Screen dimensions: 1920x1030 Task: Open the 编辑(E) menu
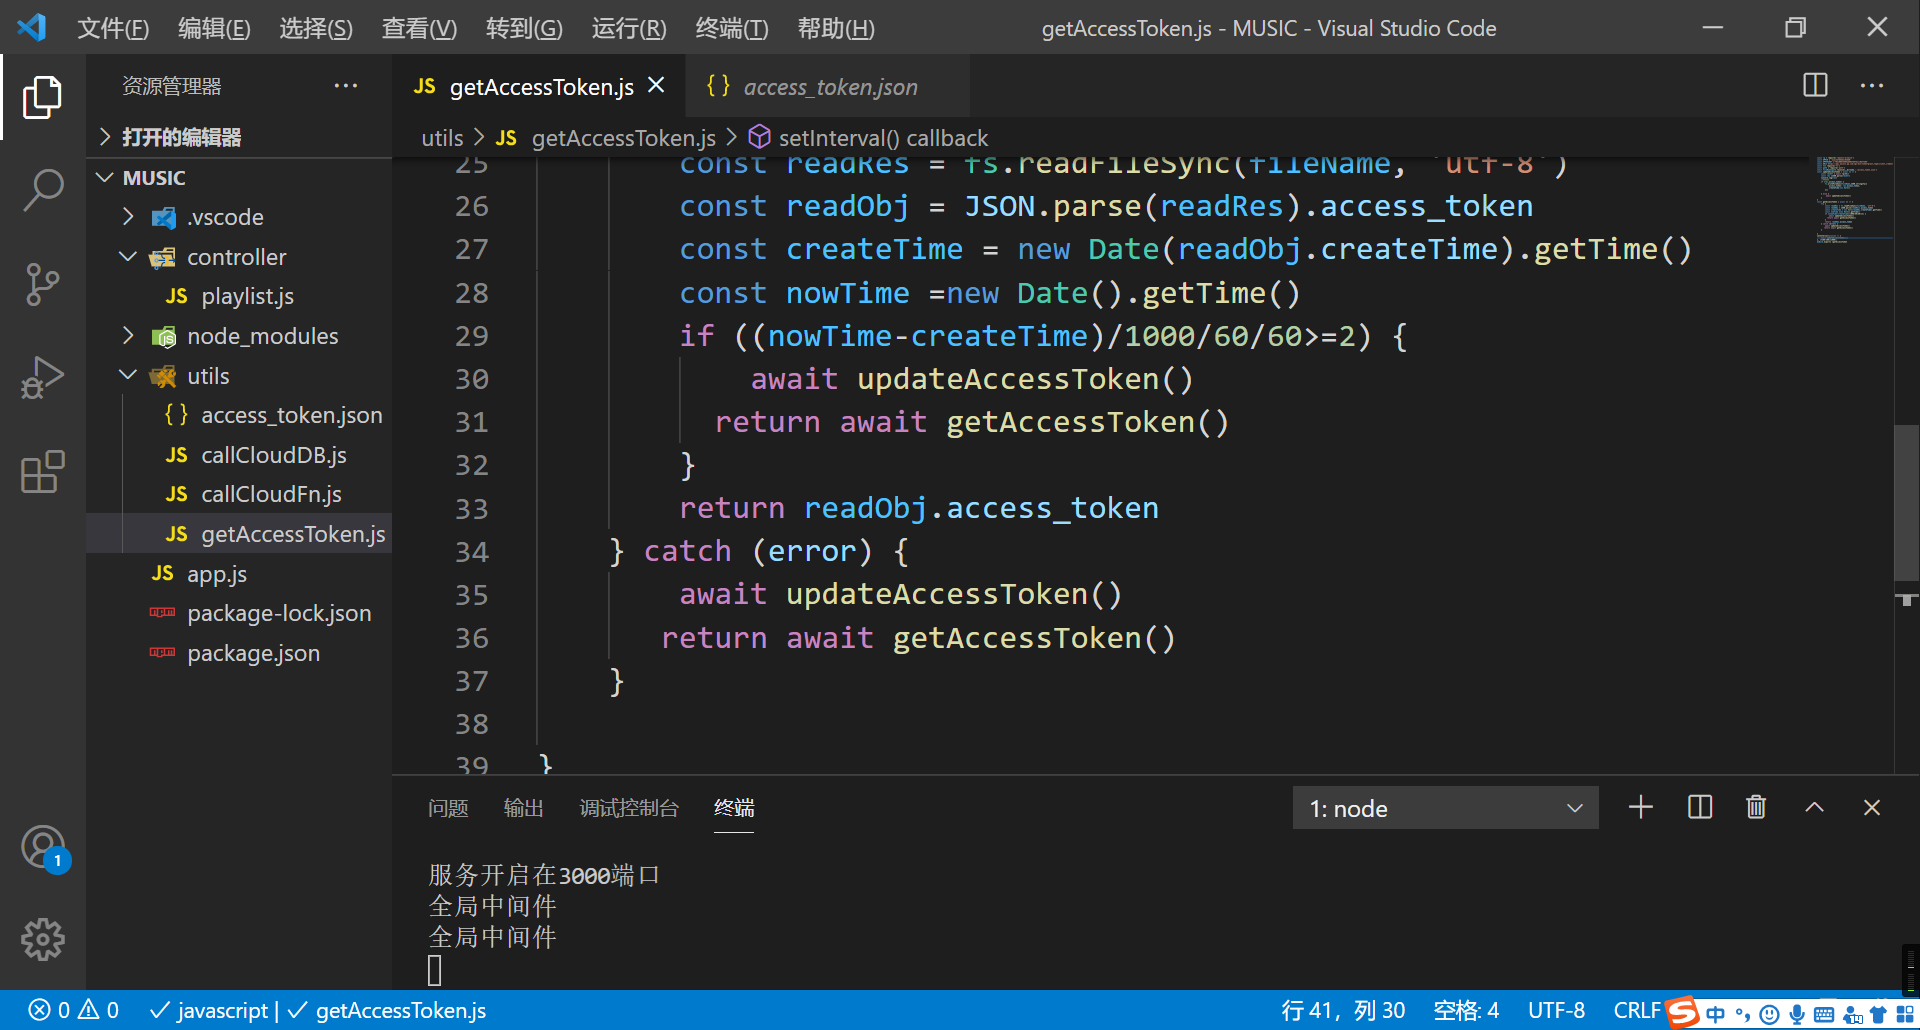click(x=214, y=28)
